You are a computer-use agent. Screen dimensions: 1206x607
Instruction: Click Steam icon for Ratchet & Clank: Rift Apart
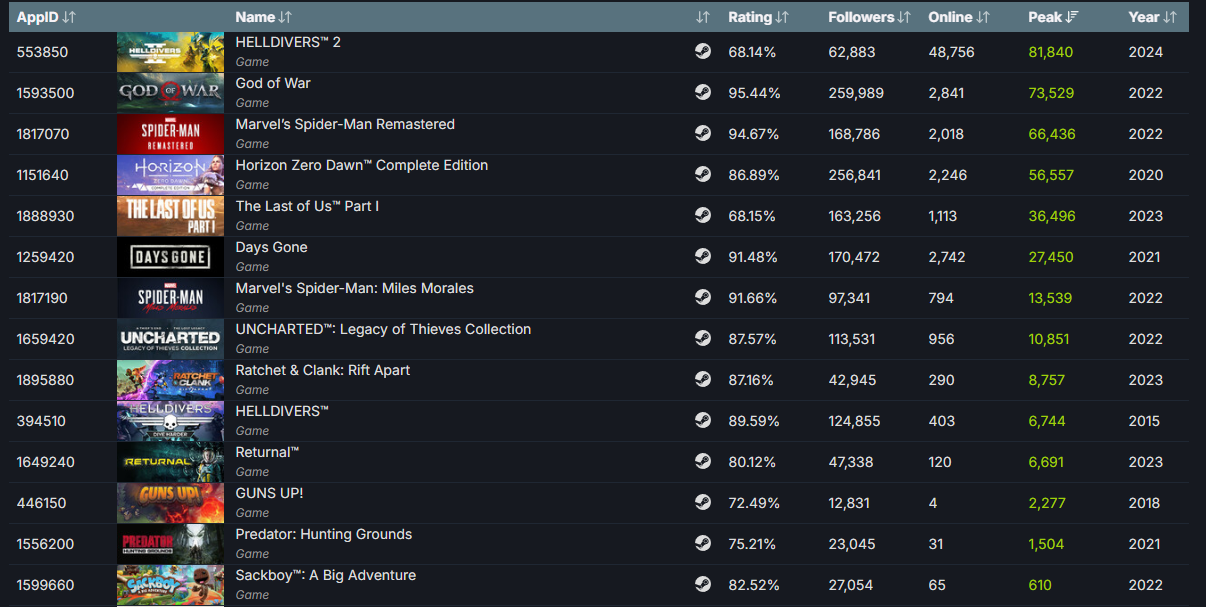coord(703,379)
